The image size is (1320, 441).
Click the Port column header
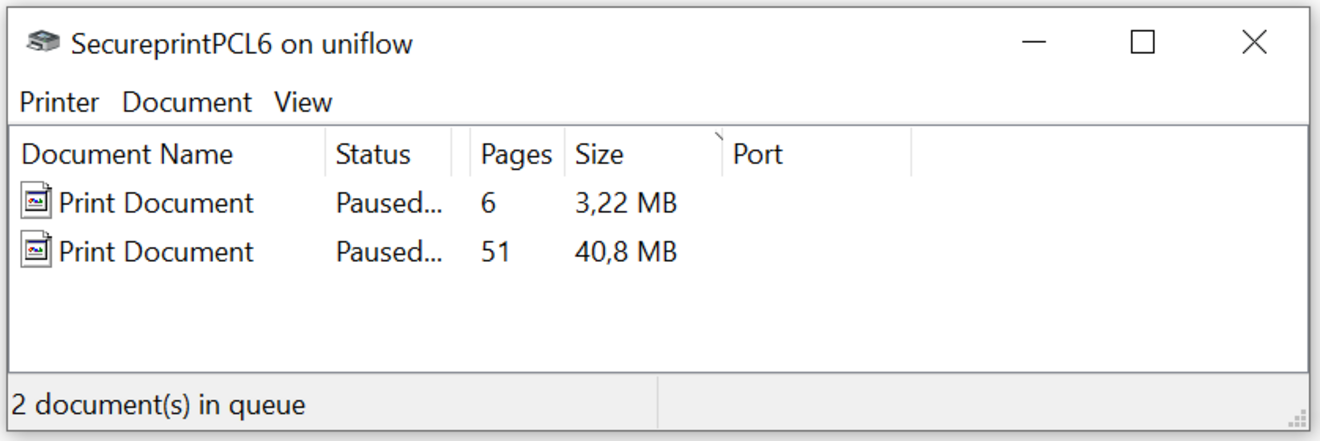(x=758, y=154)
